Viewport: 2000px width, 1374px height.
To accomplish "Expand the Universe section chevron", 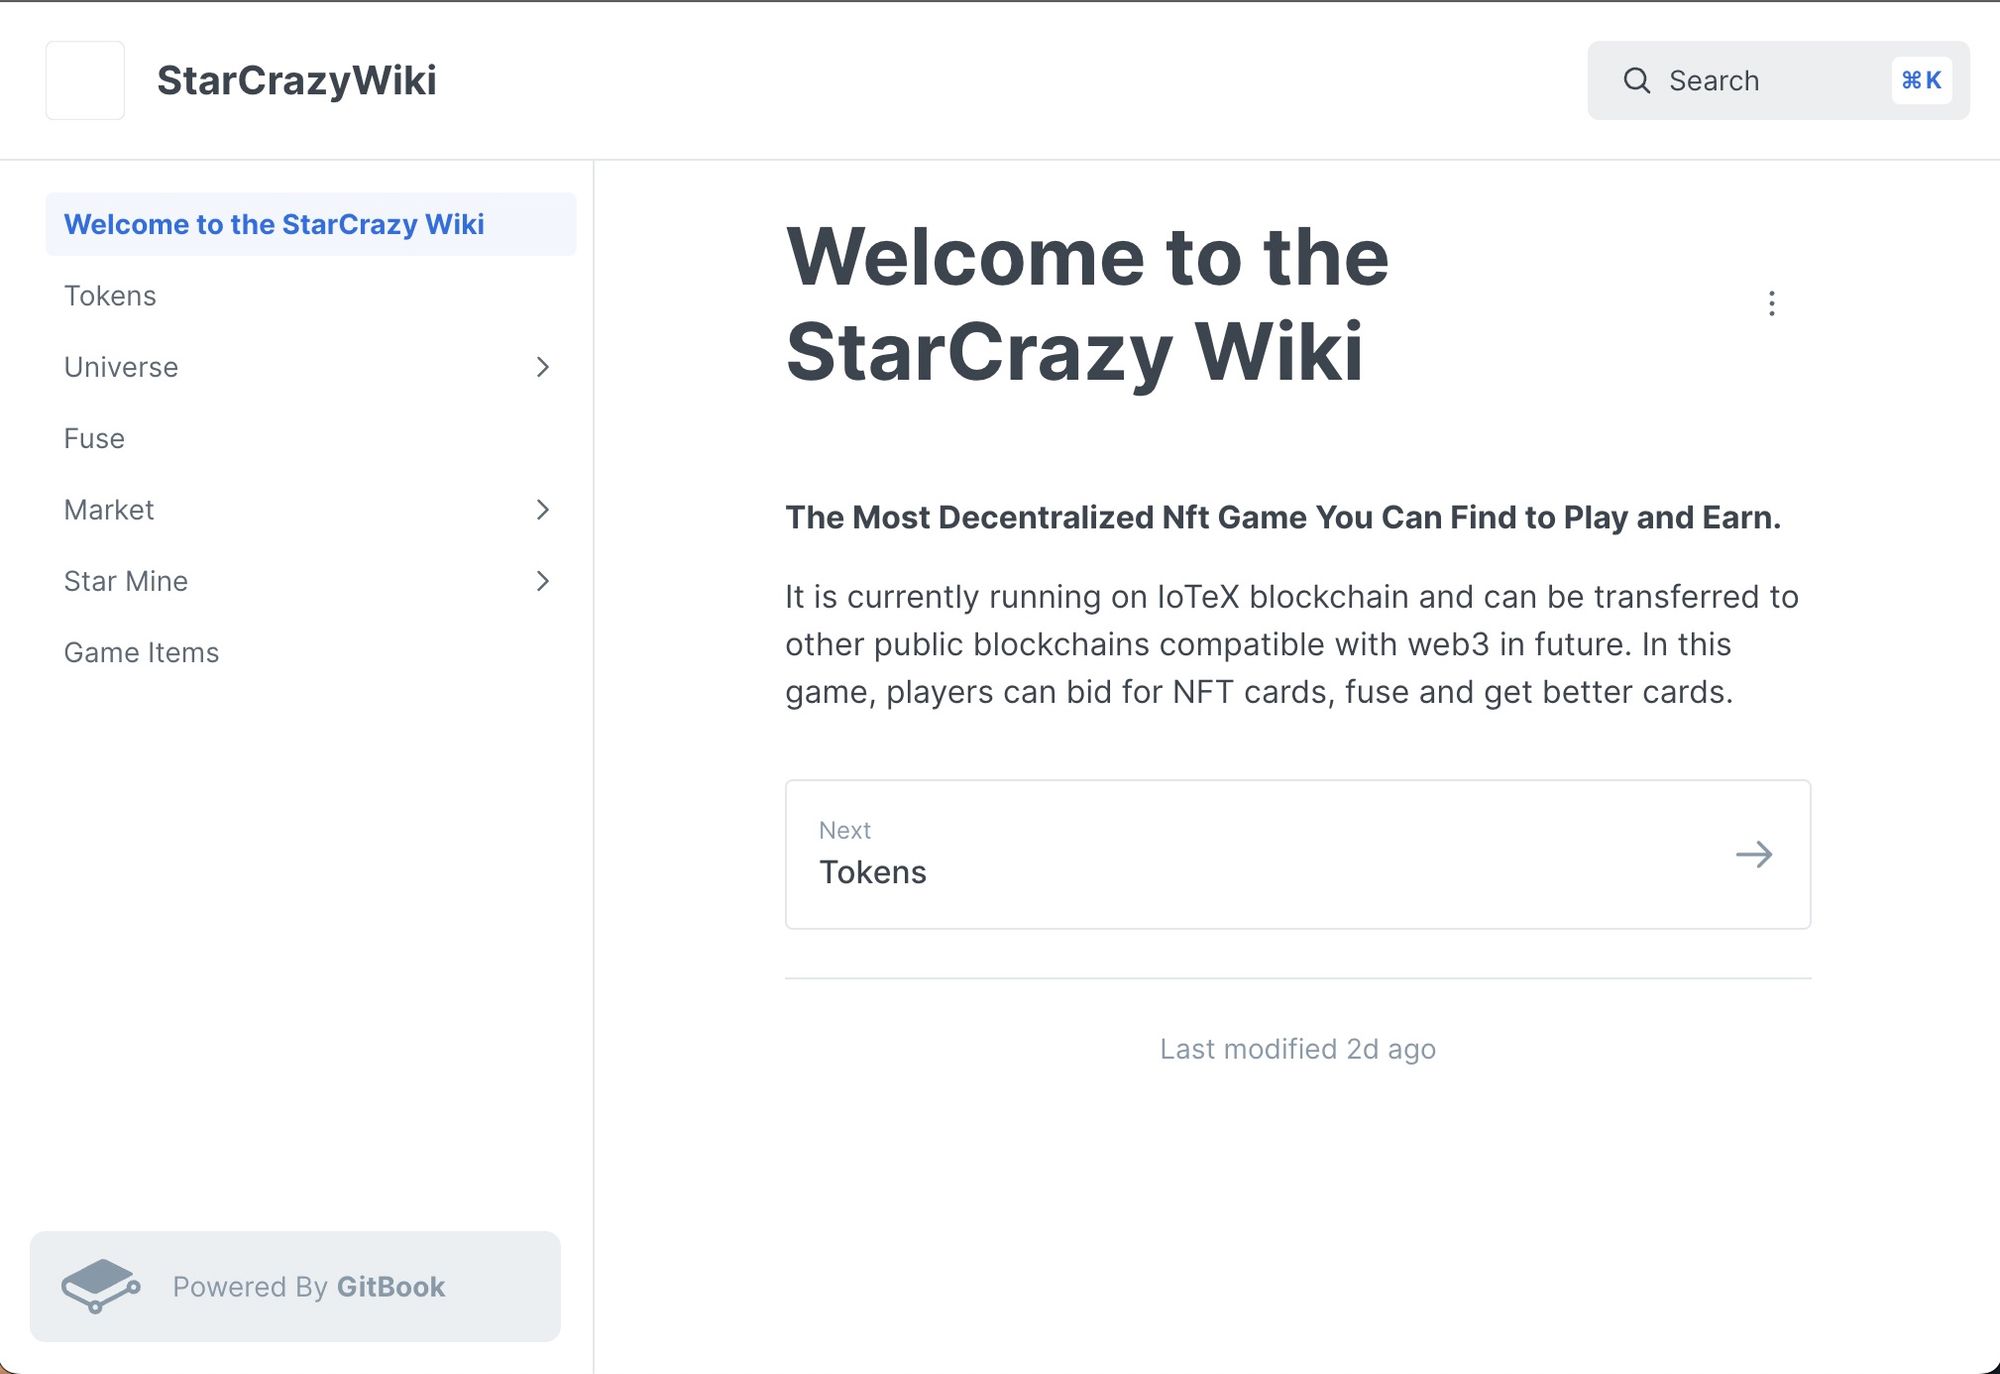I will pyautogui.click(x=542, y=367).
